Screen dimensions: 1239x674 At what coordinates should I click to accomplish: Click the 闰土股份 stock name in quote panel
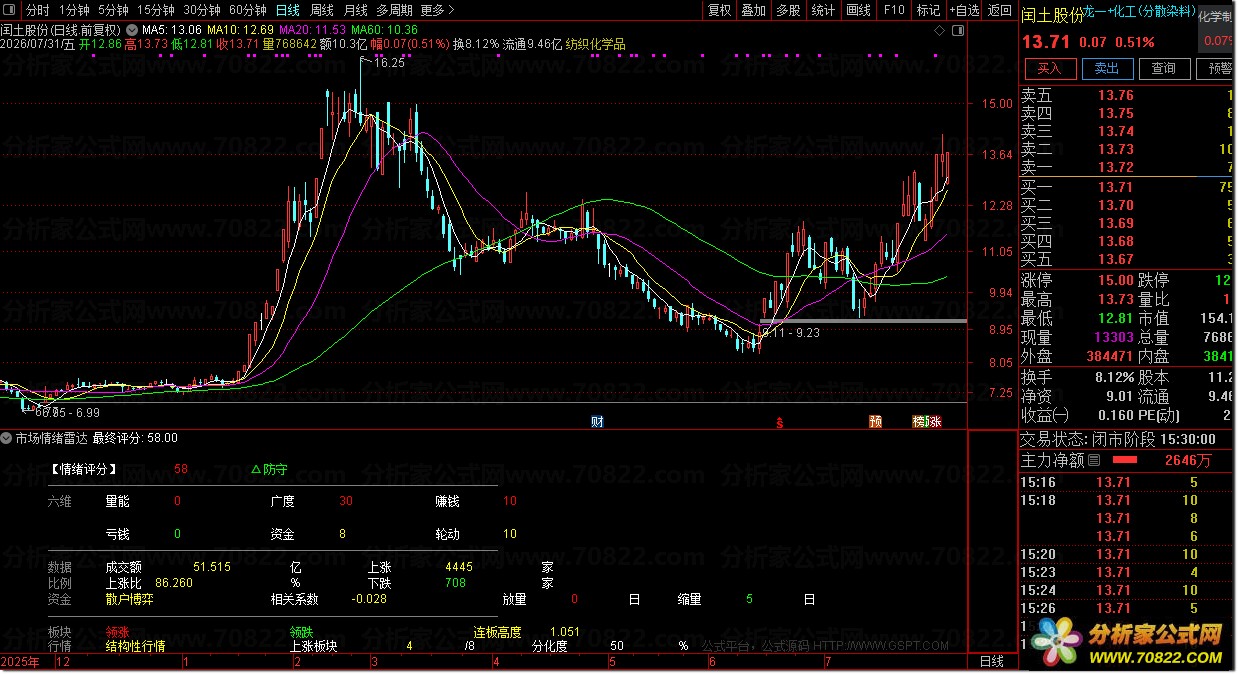point(1052,17)
